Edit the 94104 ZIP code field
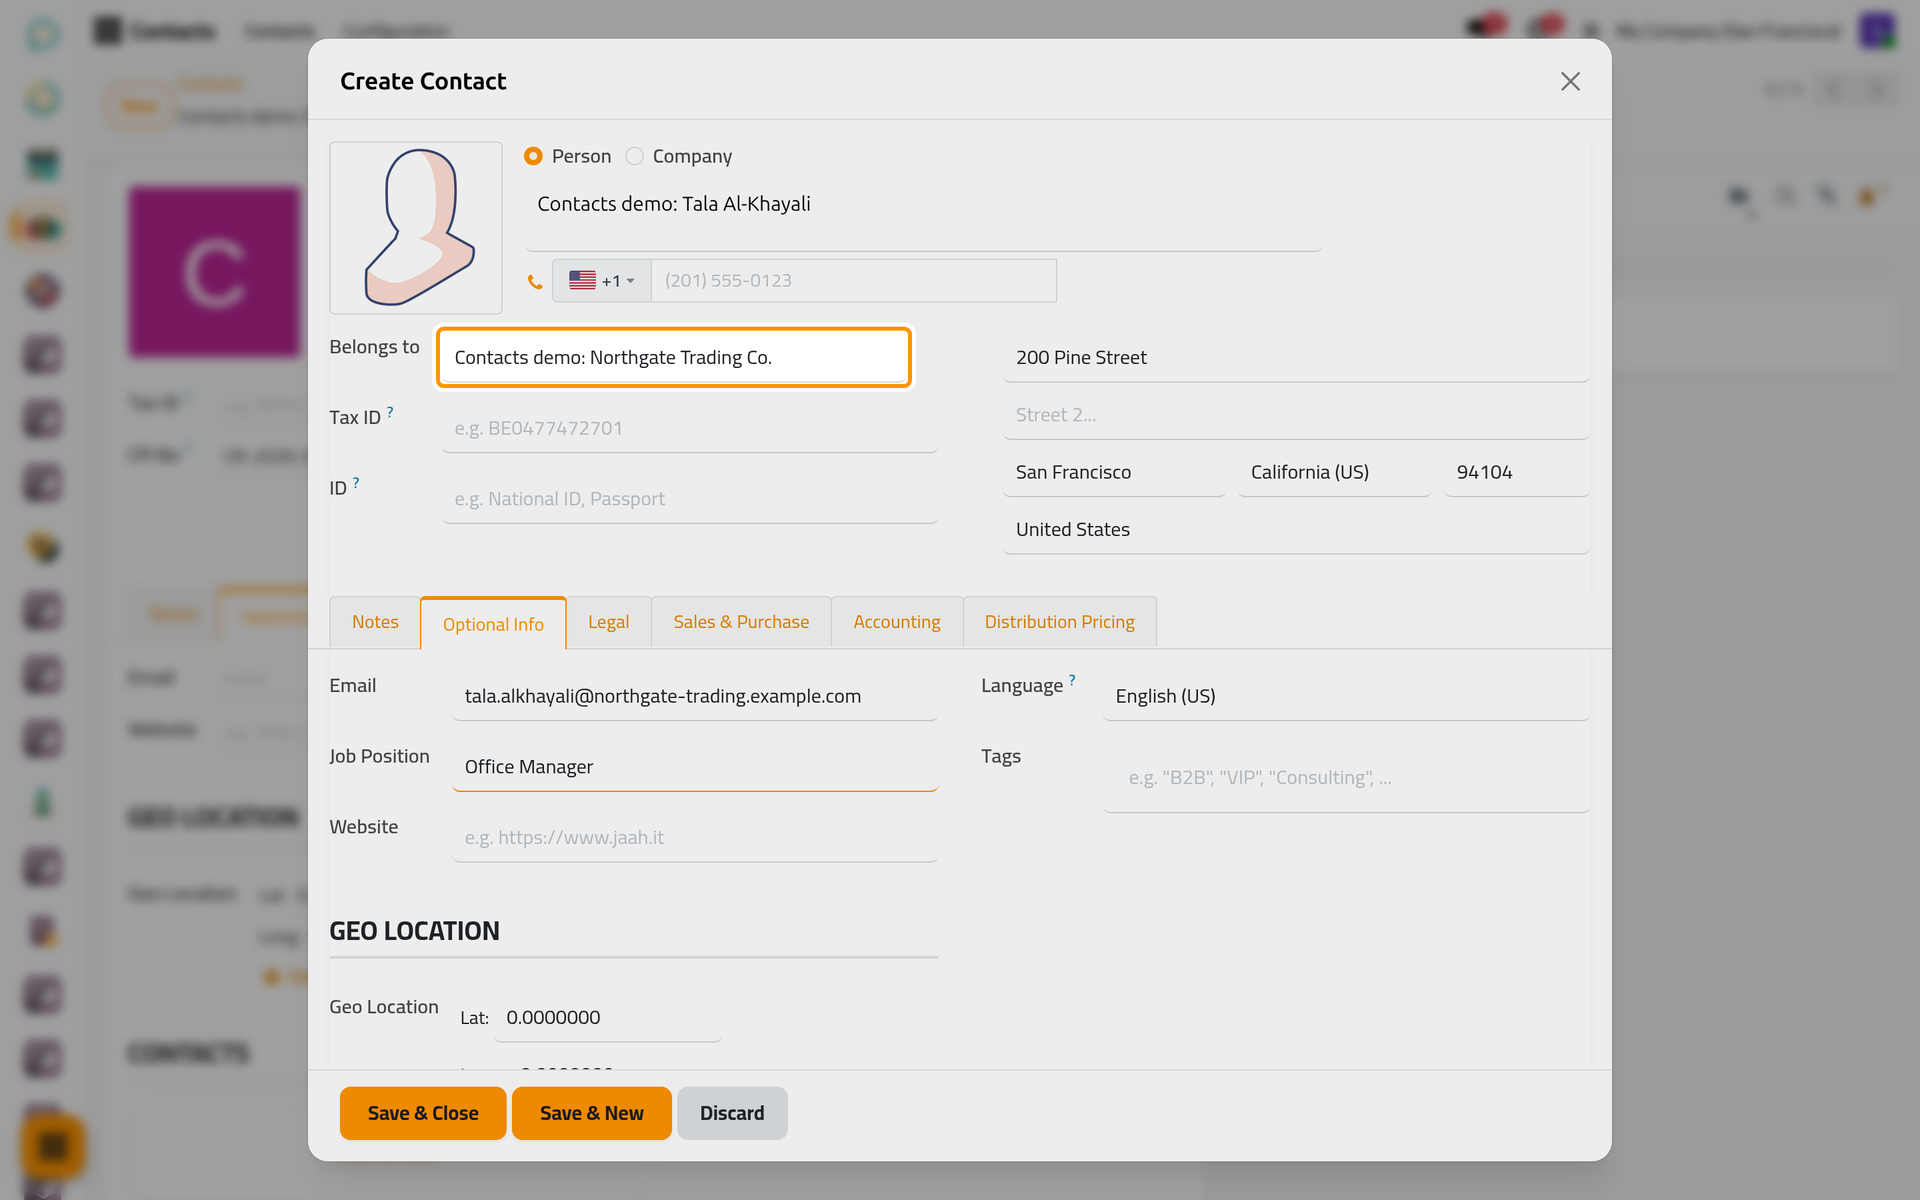The image size is (1920, 1200). tap(1517, 472)
